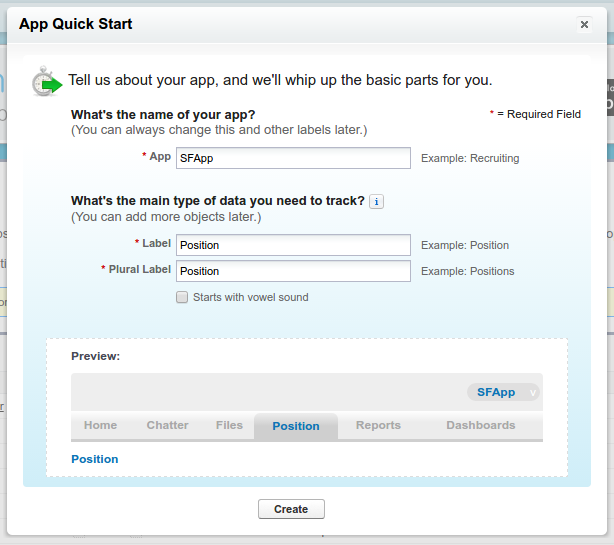Viewport: 614px width, 545px height.
Task: Open the Files tab in preview
Action: point(229,425)
